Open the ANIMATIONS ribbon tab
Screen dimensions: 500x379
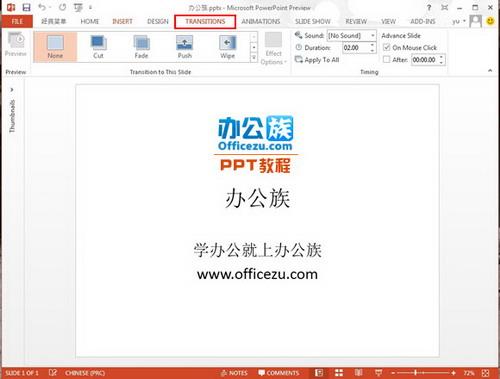pyautogui.click(x=261, y=21)
